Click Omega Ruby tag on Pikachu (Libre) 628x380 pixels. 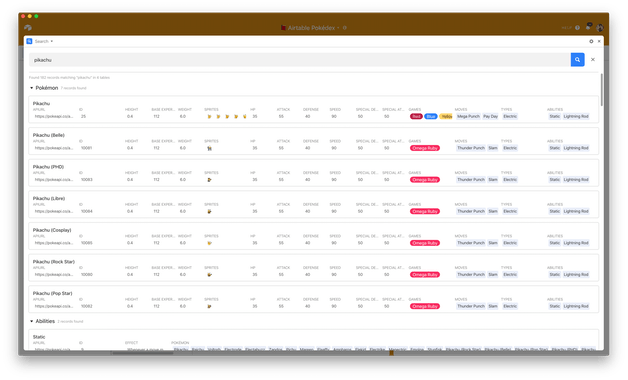click(x=425, y=211)
